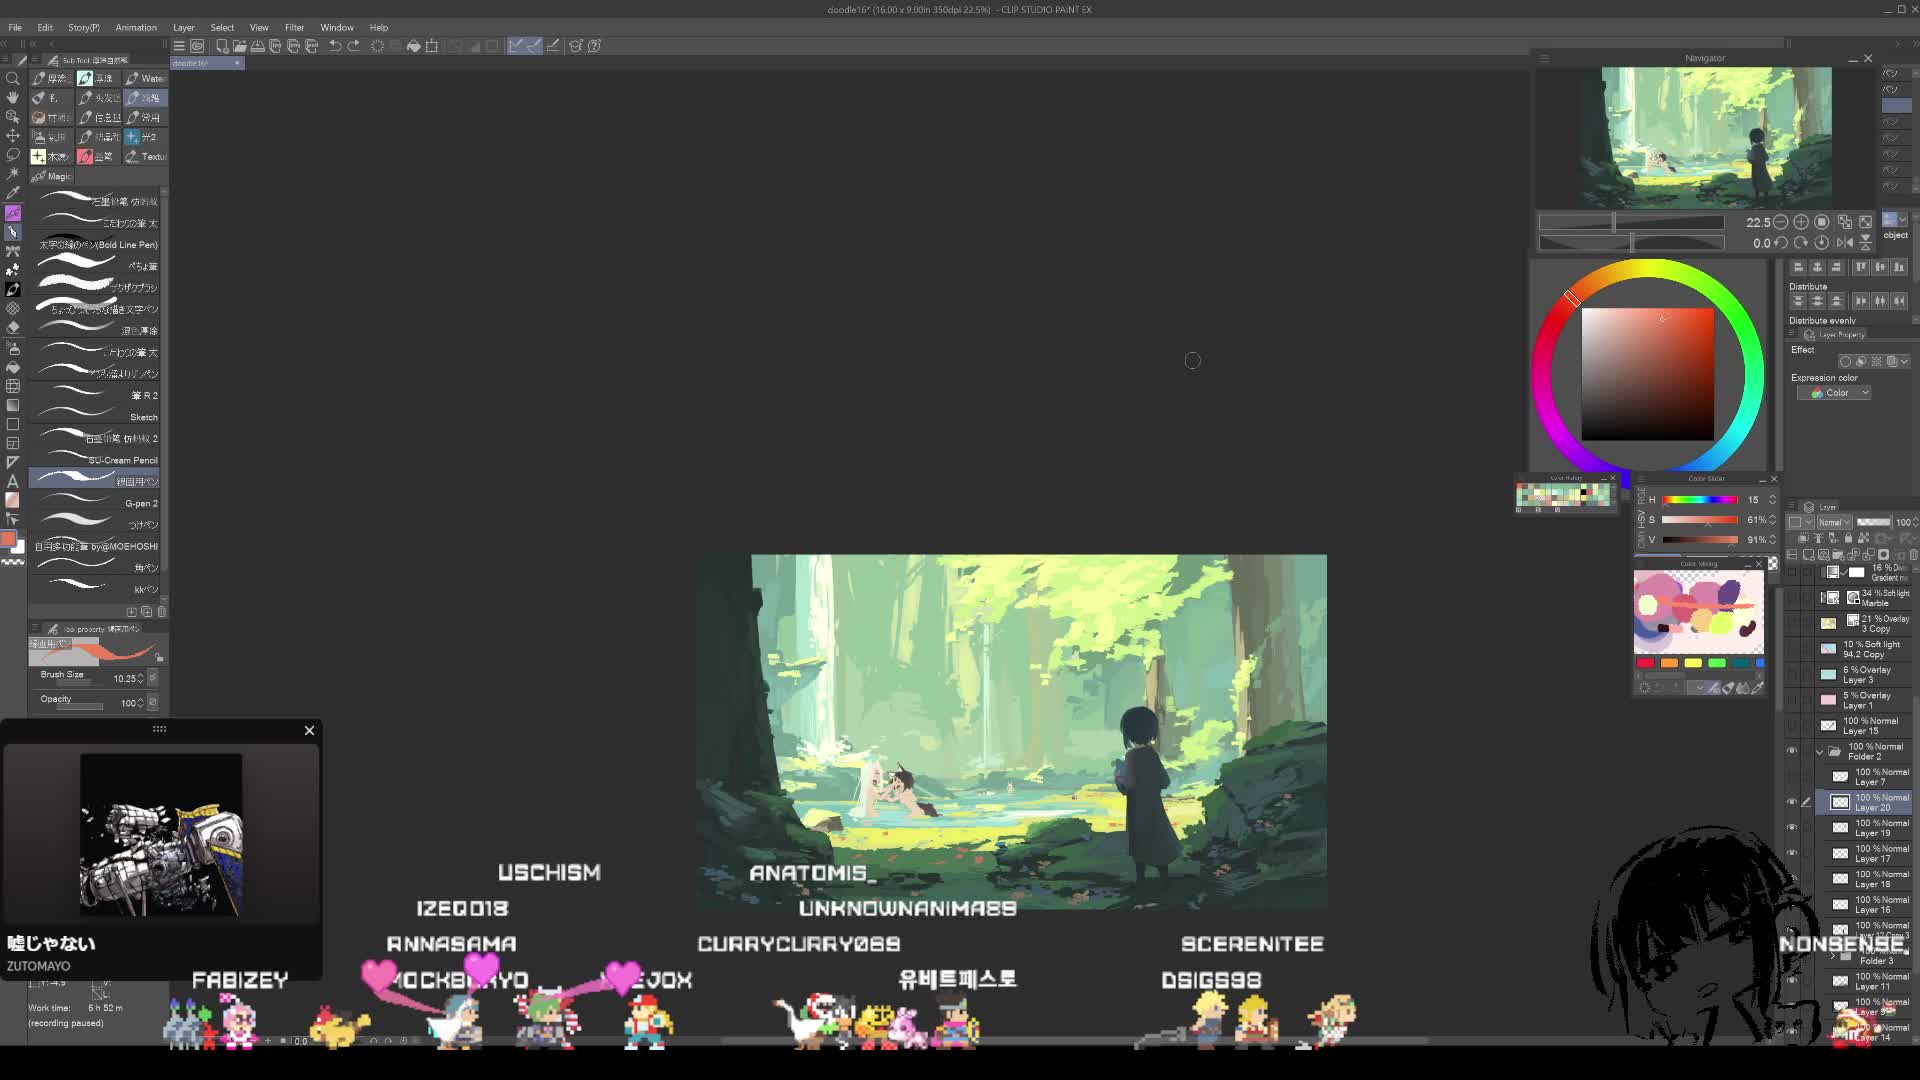Toggle the snap to ruler command bar button
This screenshot has height=1080, width=1920.
coord(516,46)
